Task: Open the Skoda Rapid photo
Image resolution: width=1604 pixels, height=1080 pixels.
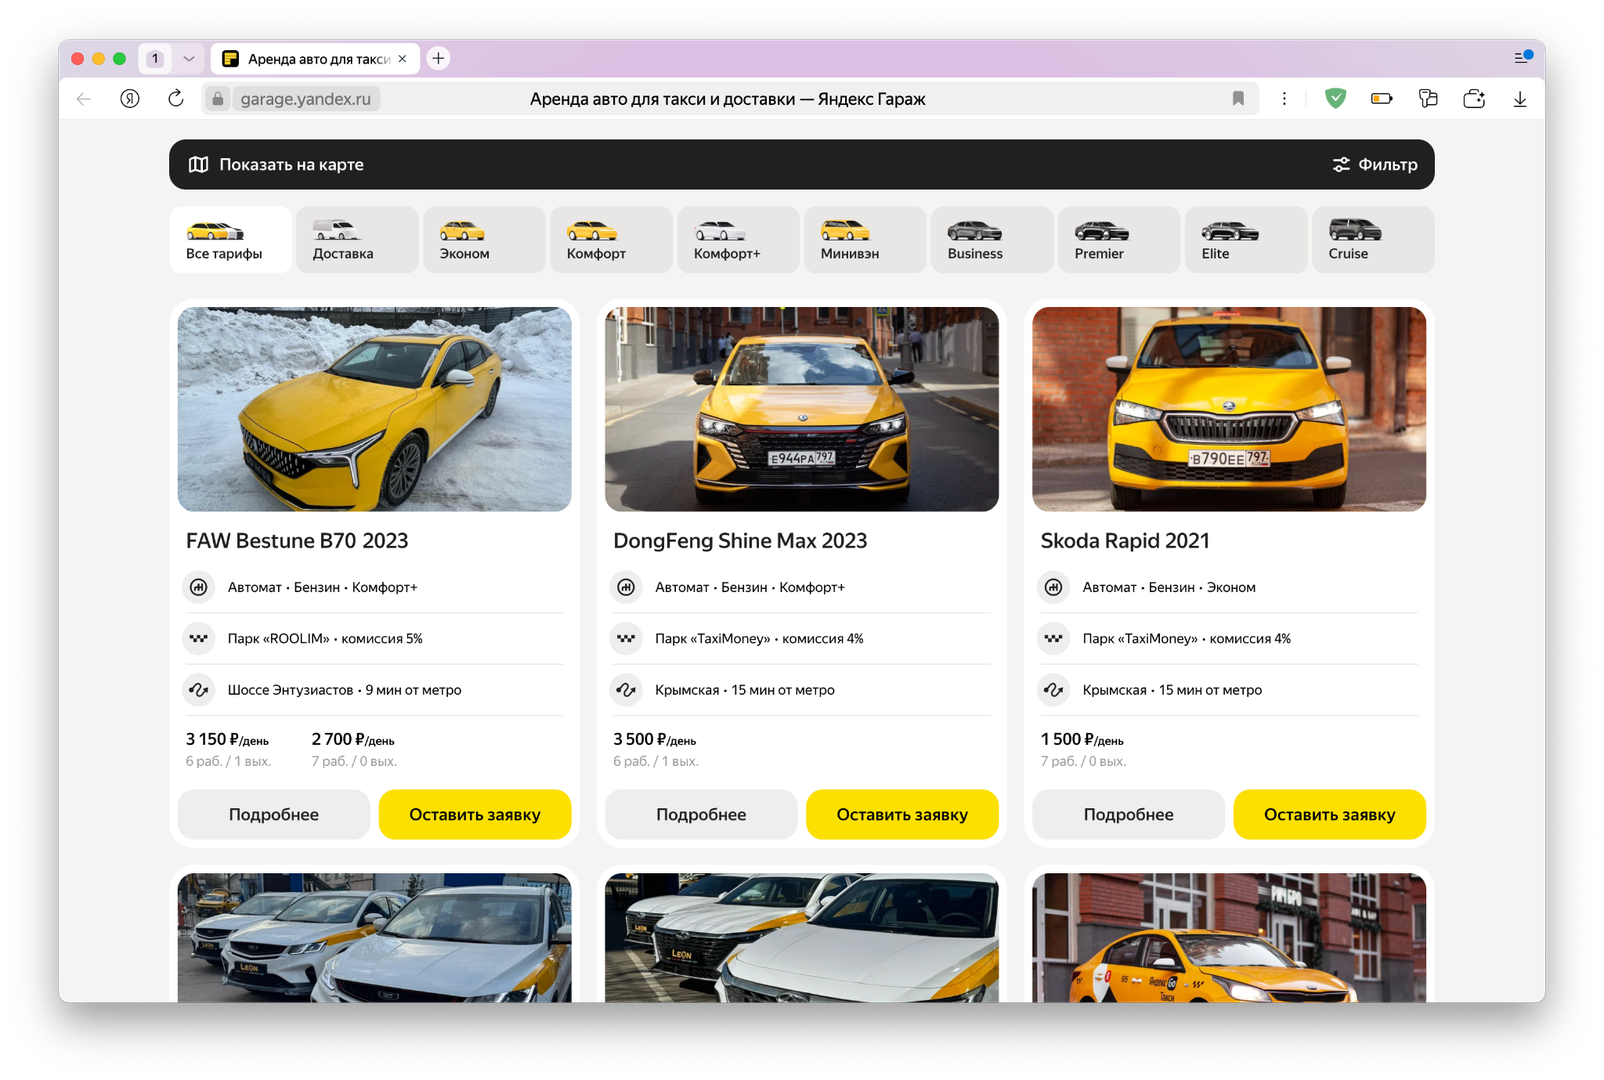Action: pyautogui.click(x=1229, y=409)
